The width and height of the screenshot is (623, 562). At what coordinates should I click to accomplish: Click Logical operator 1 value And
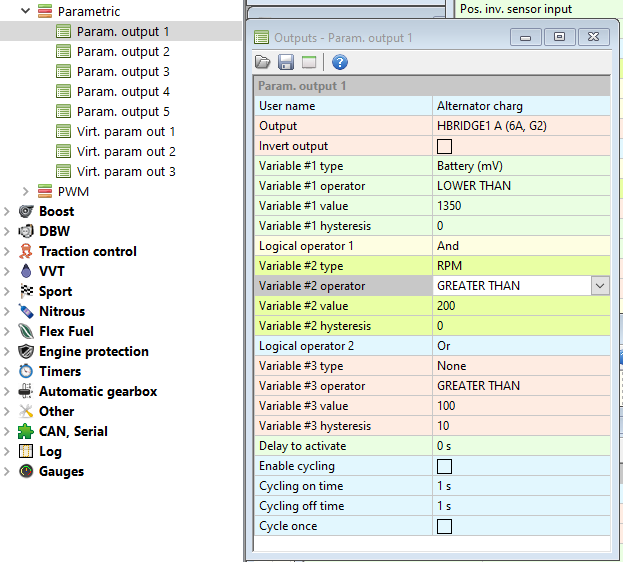tap(521, 246)
